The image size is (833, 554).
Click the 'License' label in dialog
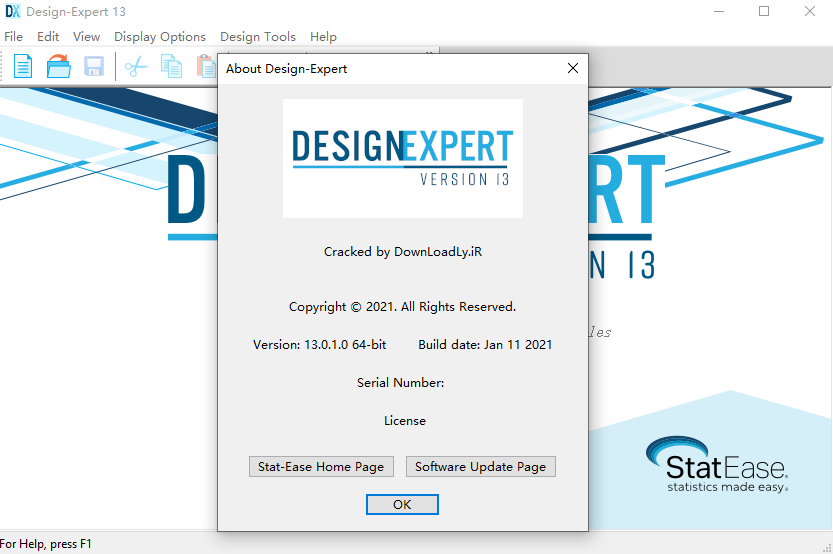[x=405, y=421]
